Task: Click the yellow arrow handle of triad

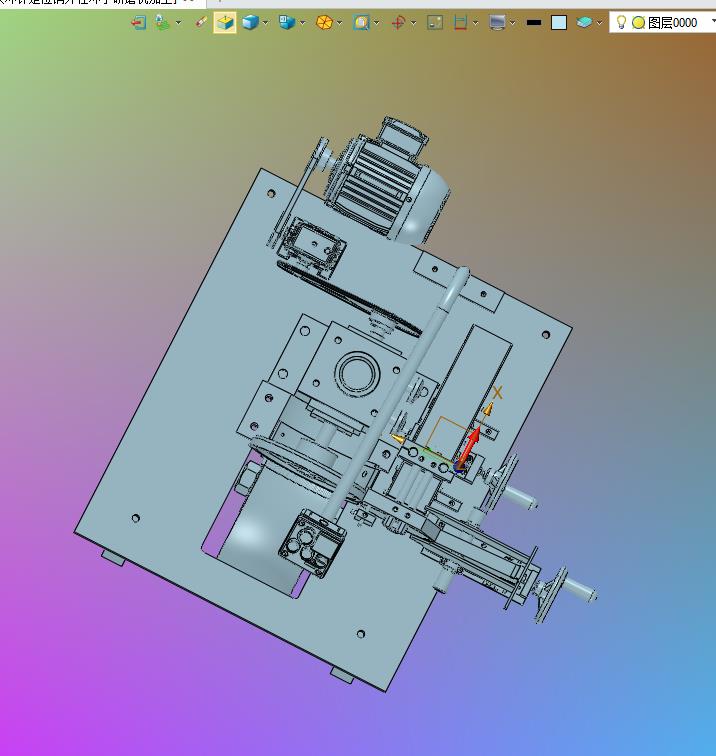Action: [x=397, y=438]
